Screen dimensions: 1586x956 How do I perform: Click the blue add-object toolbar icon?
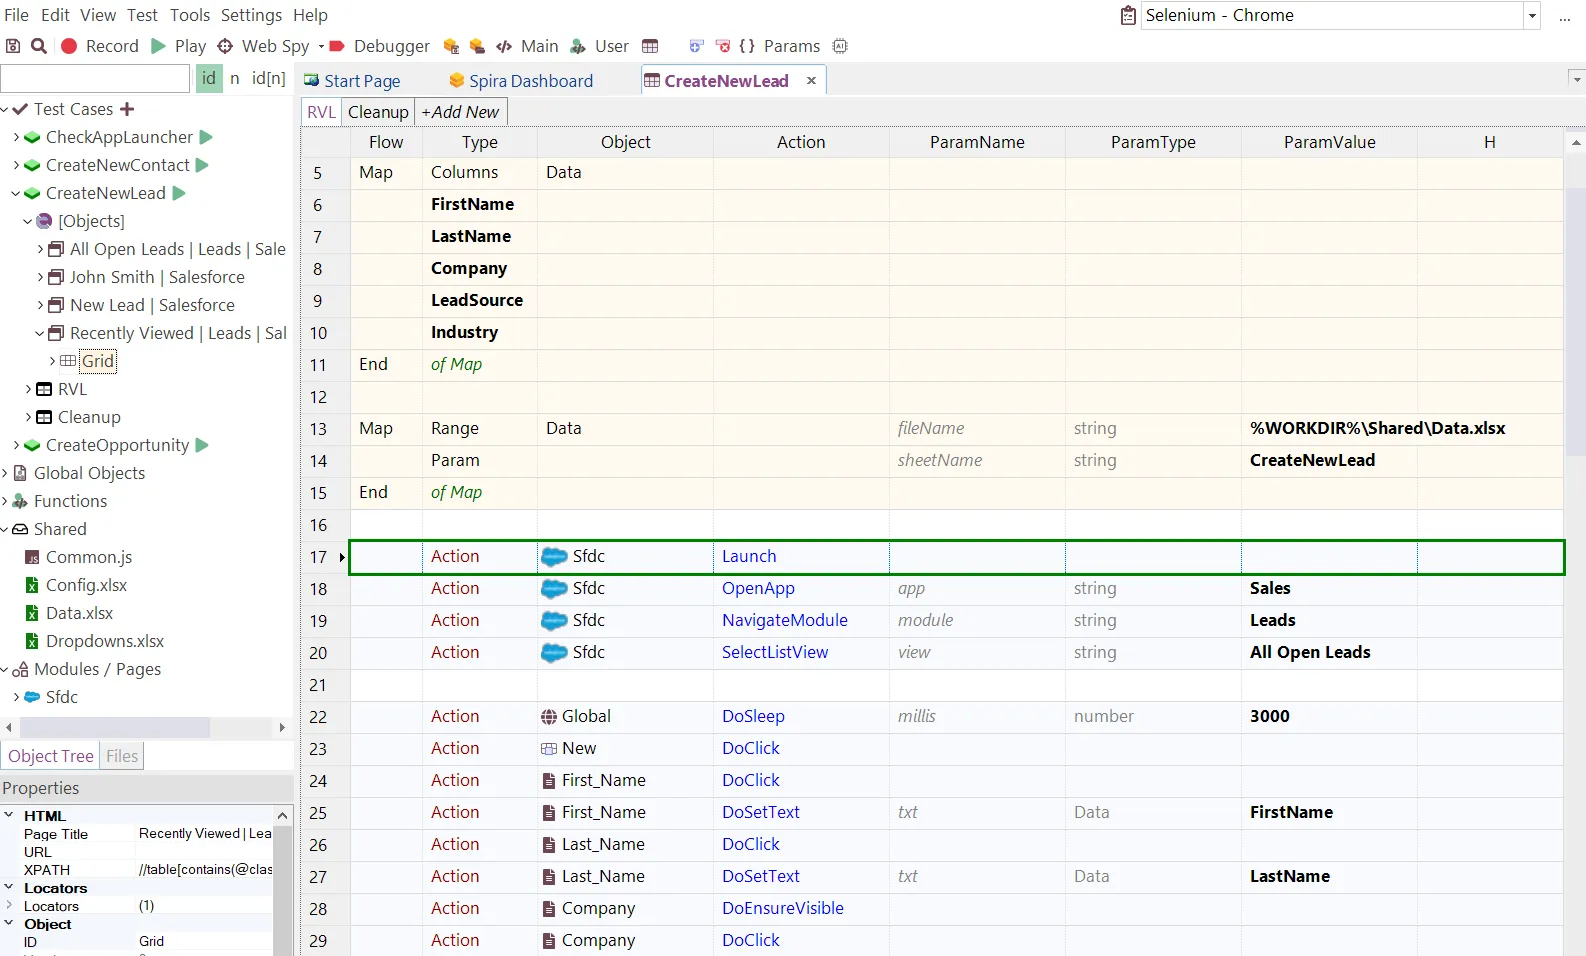pos(697,46)
